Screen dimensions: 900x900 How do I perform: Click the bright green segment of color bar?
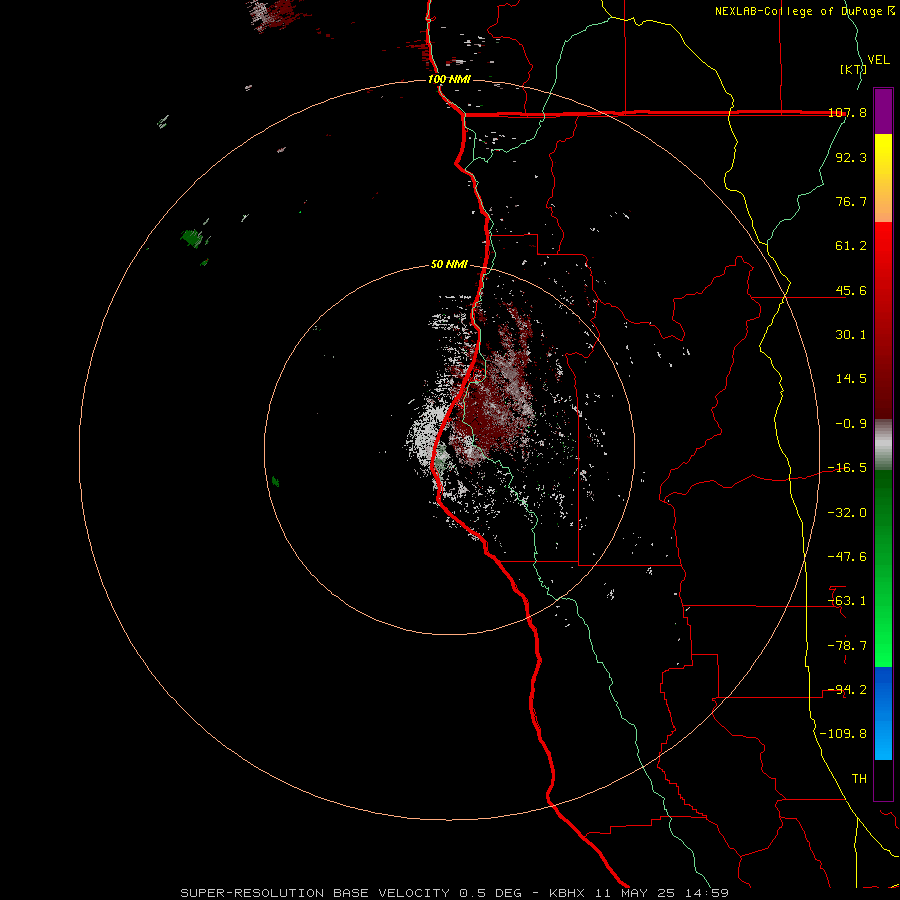click(x=883, y=643)
